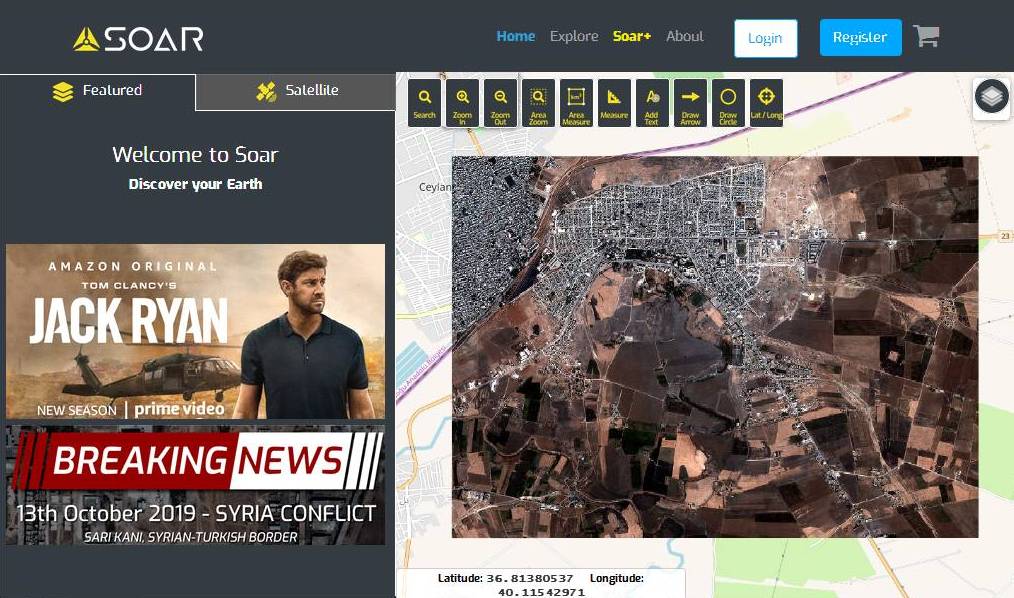1014x598 pixels.
Task: Choose the Measure ruler tool
Action: click(615, 103)
